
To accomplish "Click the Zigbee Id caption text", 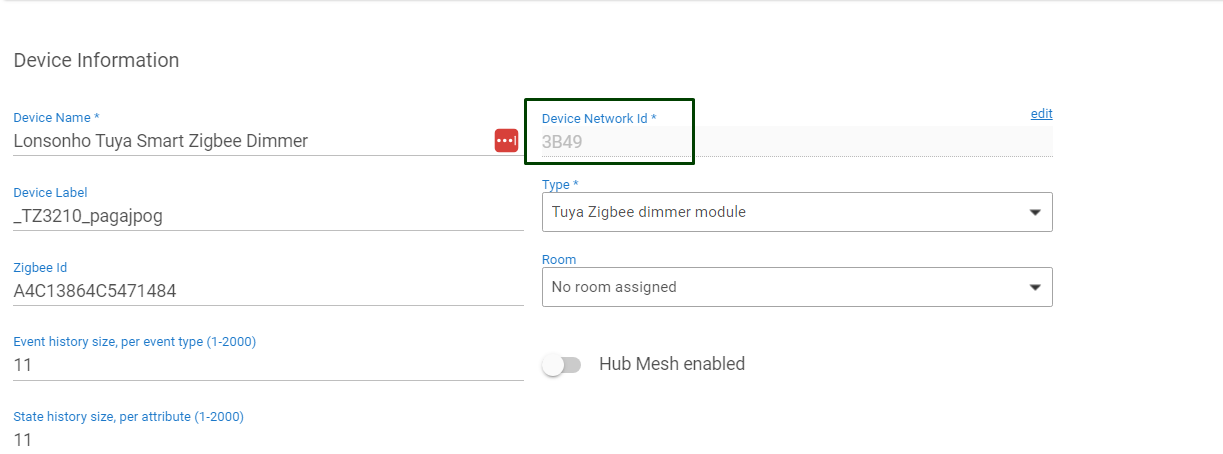I will tap(40, 268).
